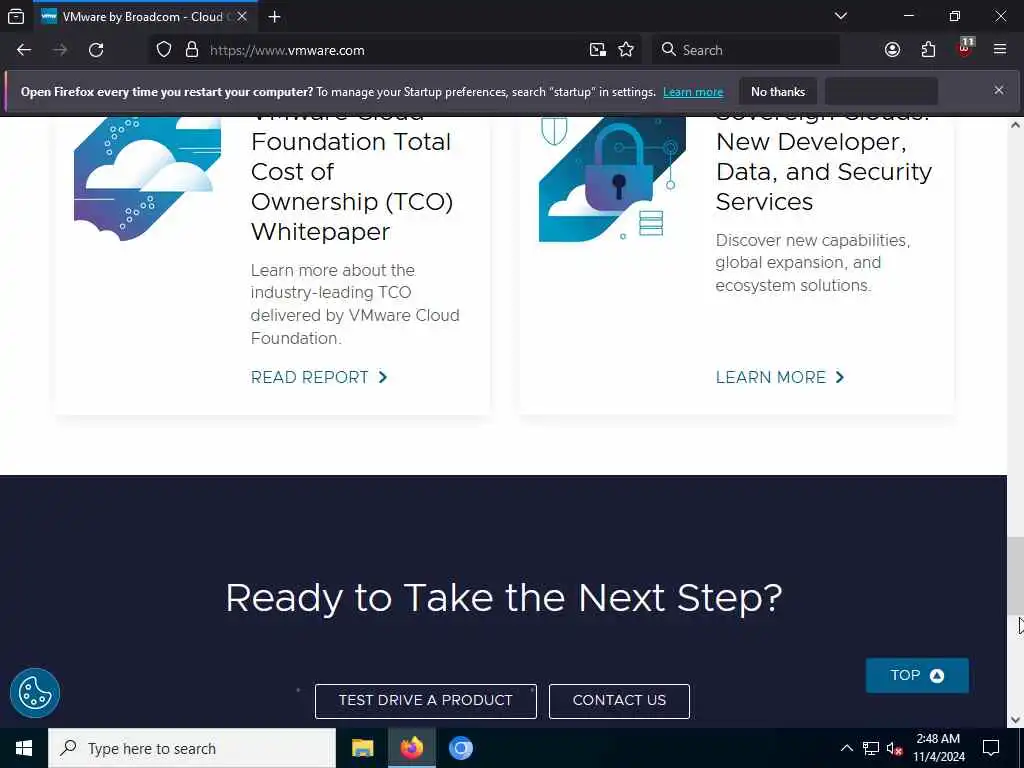Open the Firefox hamburger menu
The height and width of the screenshot is (768, 1024).
(x=1000, y=50)
